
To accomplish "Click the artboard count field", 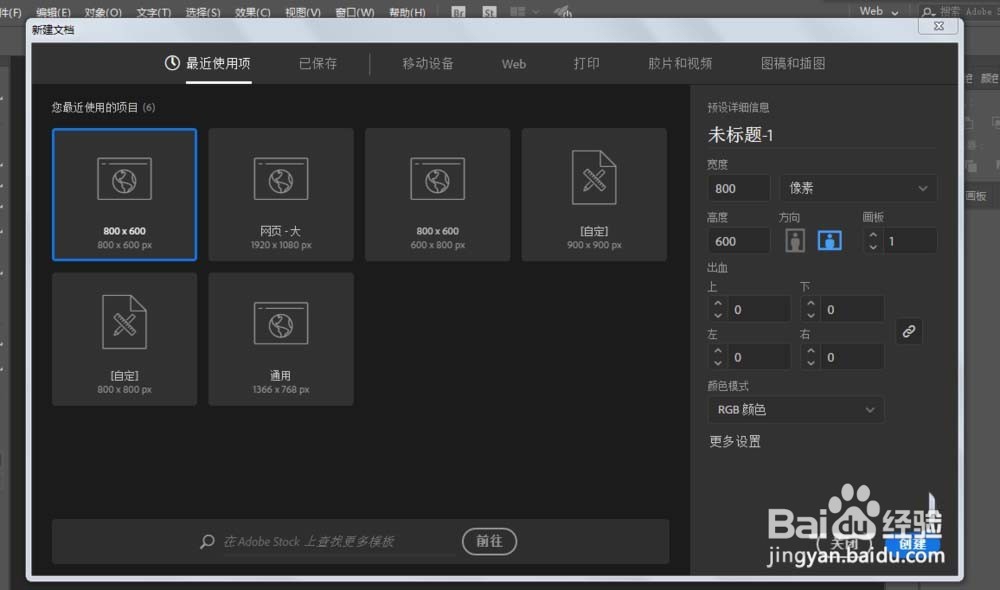I will click(x=910, y=241).
